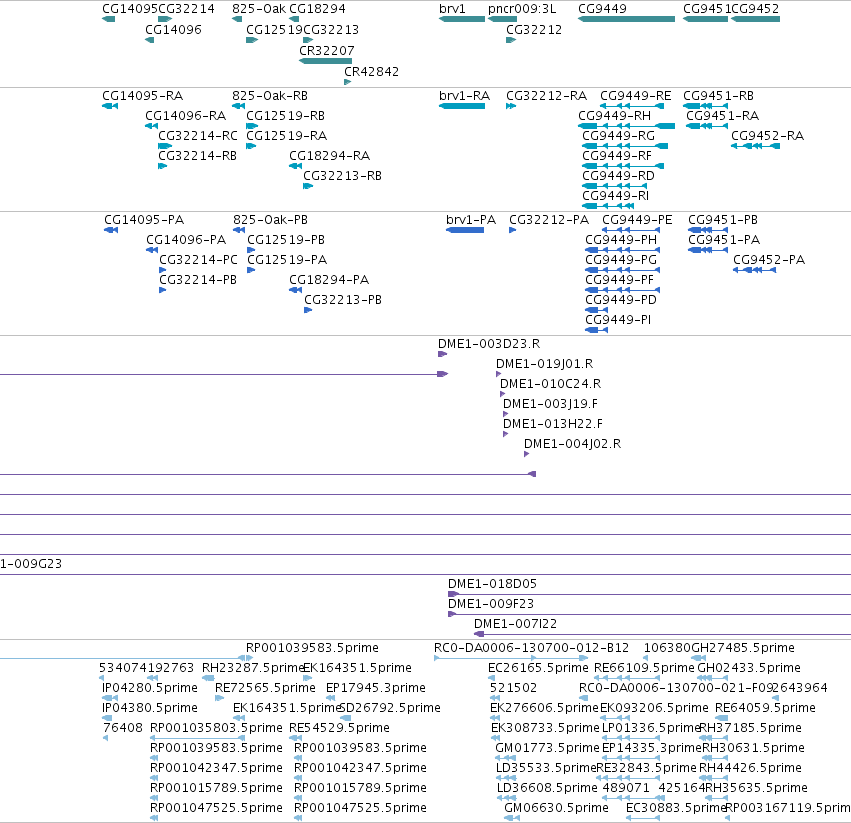Screen dimensions: 851x823
Task: Select the CG9449-RF transcript label
Action: (x=617, y=156)
